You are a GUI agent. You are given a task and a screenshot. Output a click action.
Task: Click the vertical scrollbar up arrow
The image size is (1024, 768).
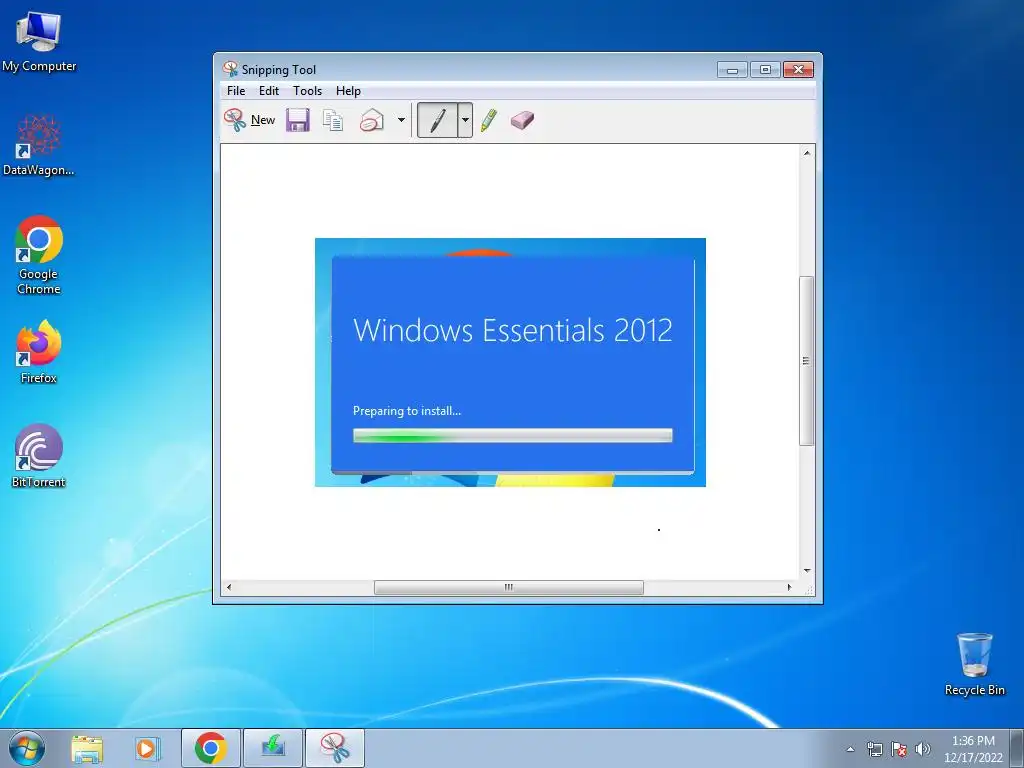pyautogui.click(x=807, y=153)
